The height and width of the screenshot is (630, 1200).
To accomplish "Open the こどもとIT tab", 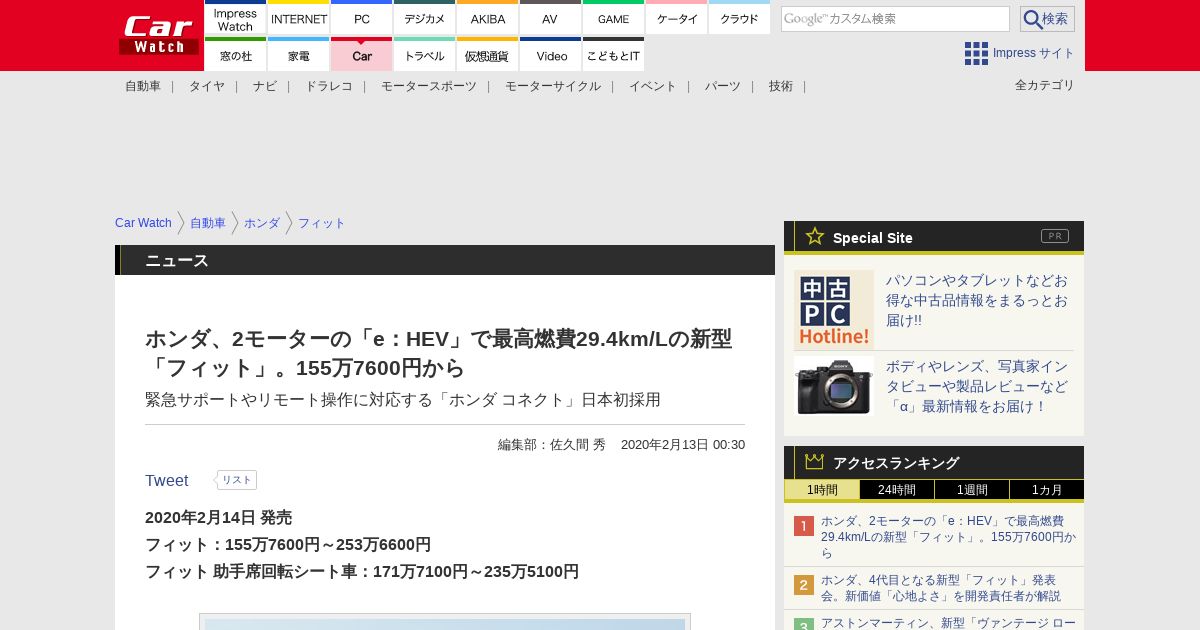I will (613, 55).
